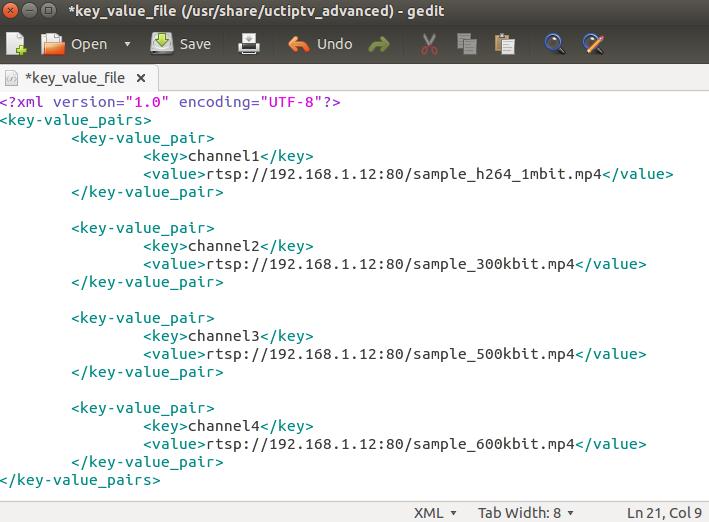Create a new document with toolbar icon

pyautogui.click(x=16, y=44)
